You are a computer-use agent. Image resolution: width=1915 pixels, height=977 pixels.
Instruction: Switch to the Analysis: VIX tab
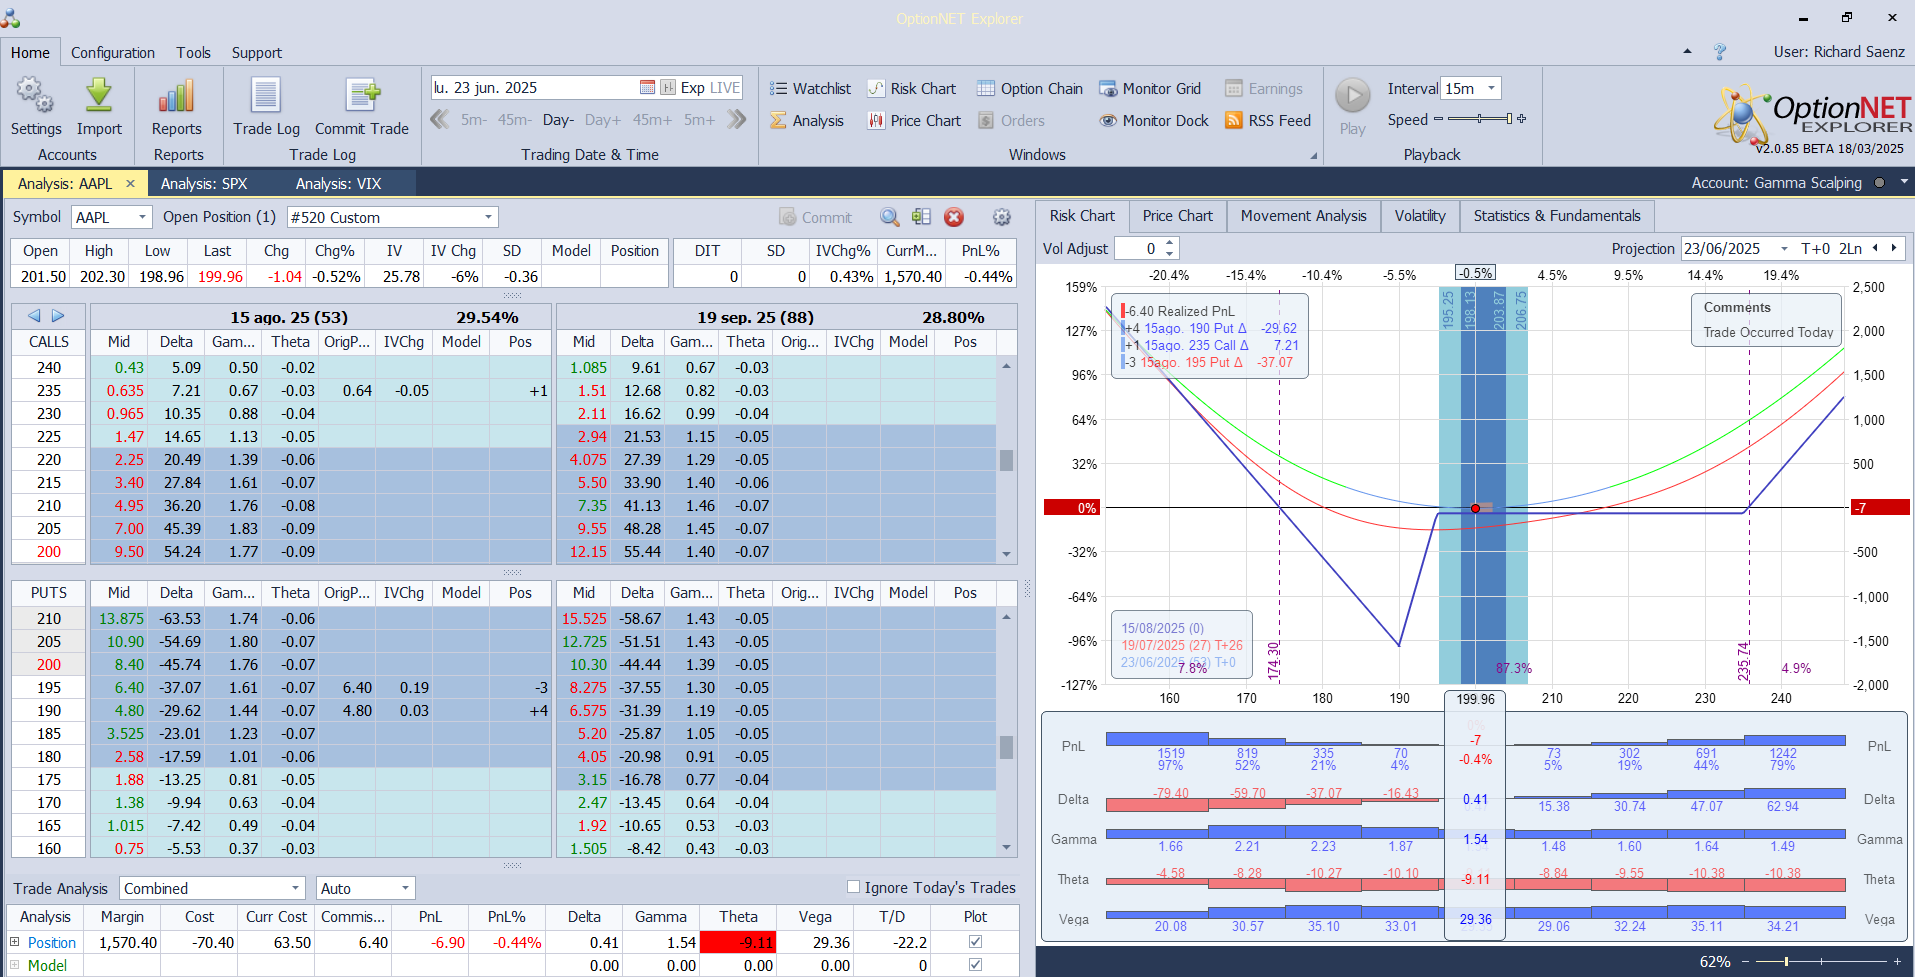tap(339, 184)
